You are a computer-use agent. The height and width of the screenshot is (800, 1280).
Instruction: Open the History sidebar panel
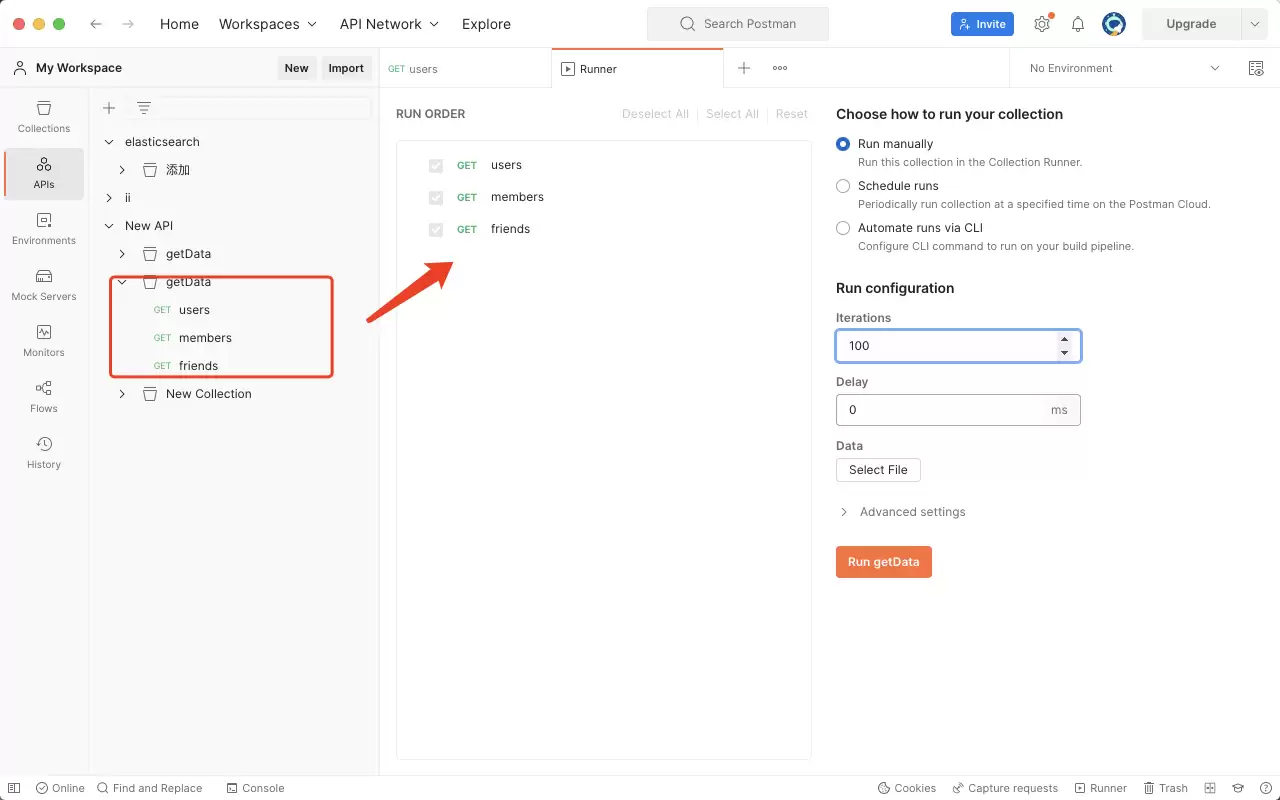44,453
